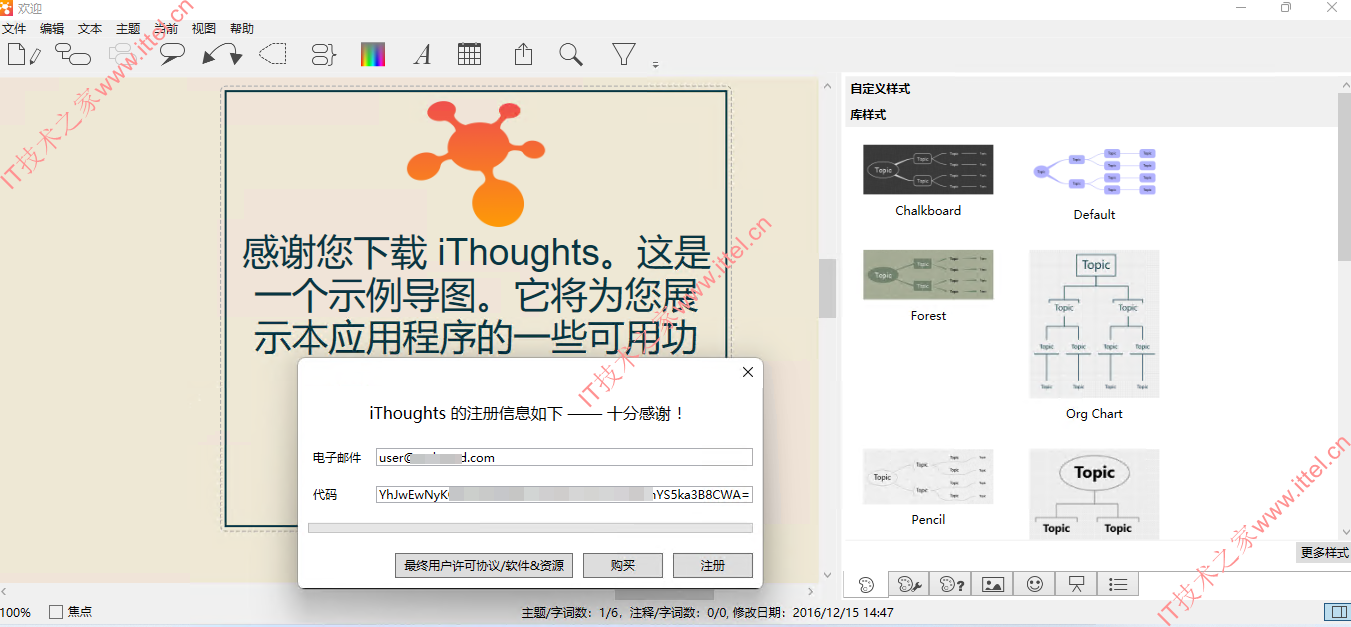The width and height of the screenshot is (1351, 627).
Task: Click the canvas scroll down arrow
Action: click(x=827, y=575)
